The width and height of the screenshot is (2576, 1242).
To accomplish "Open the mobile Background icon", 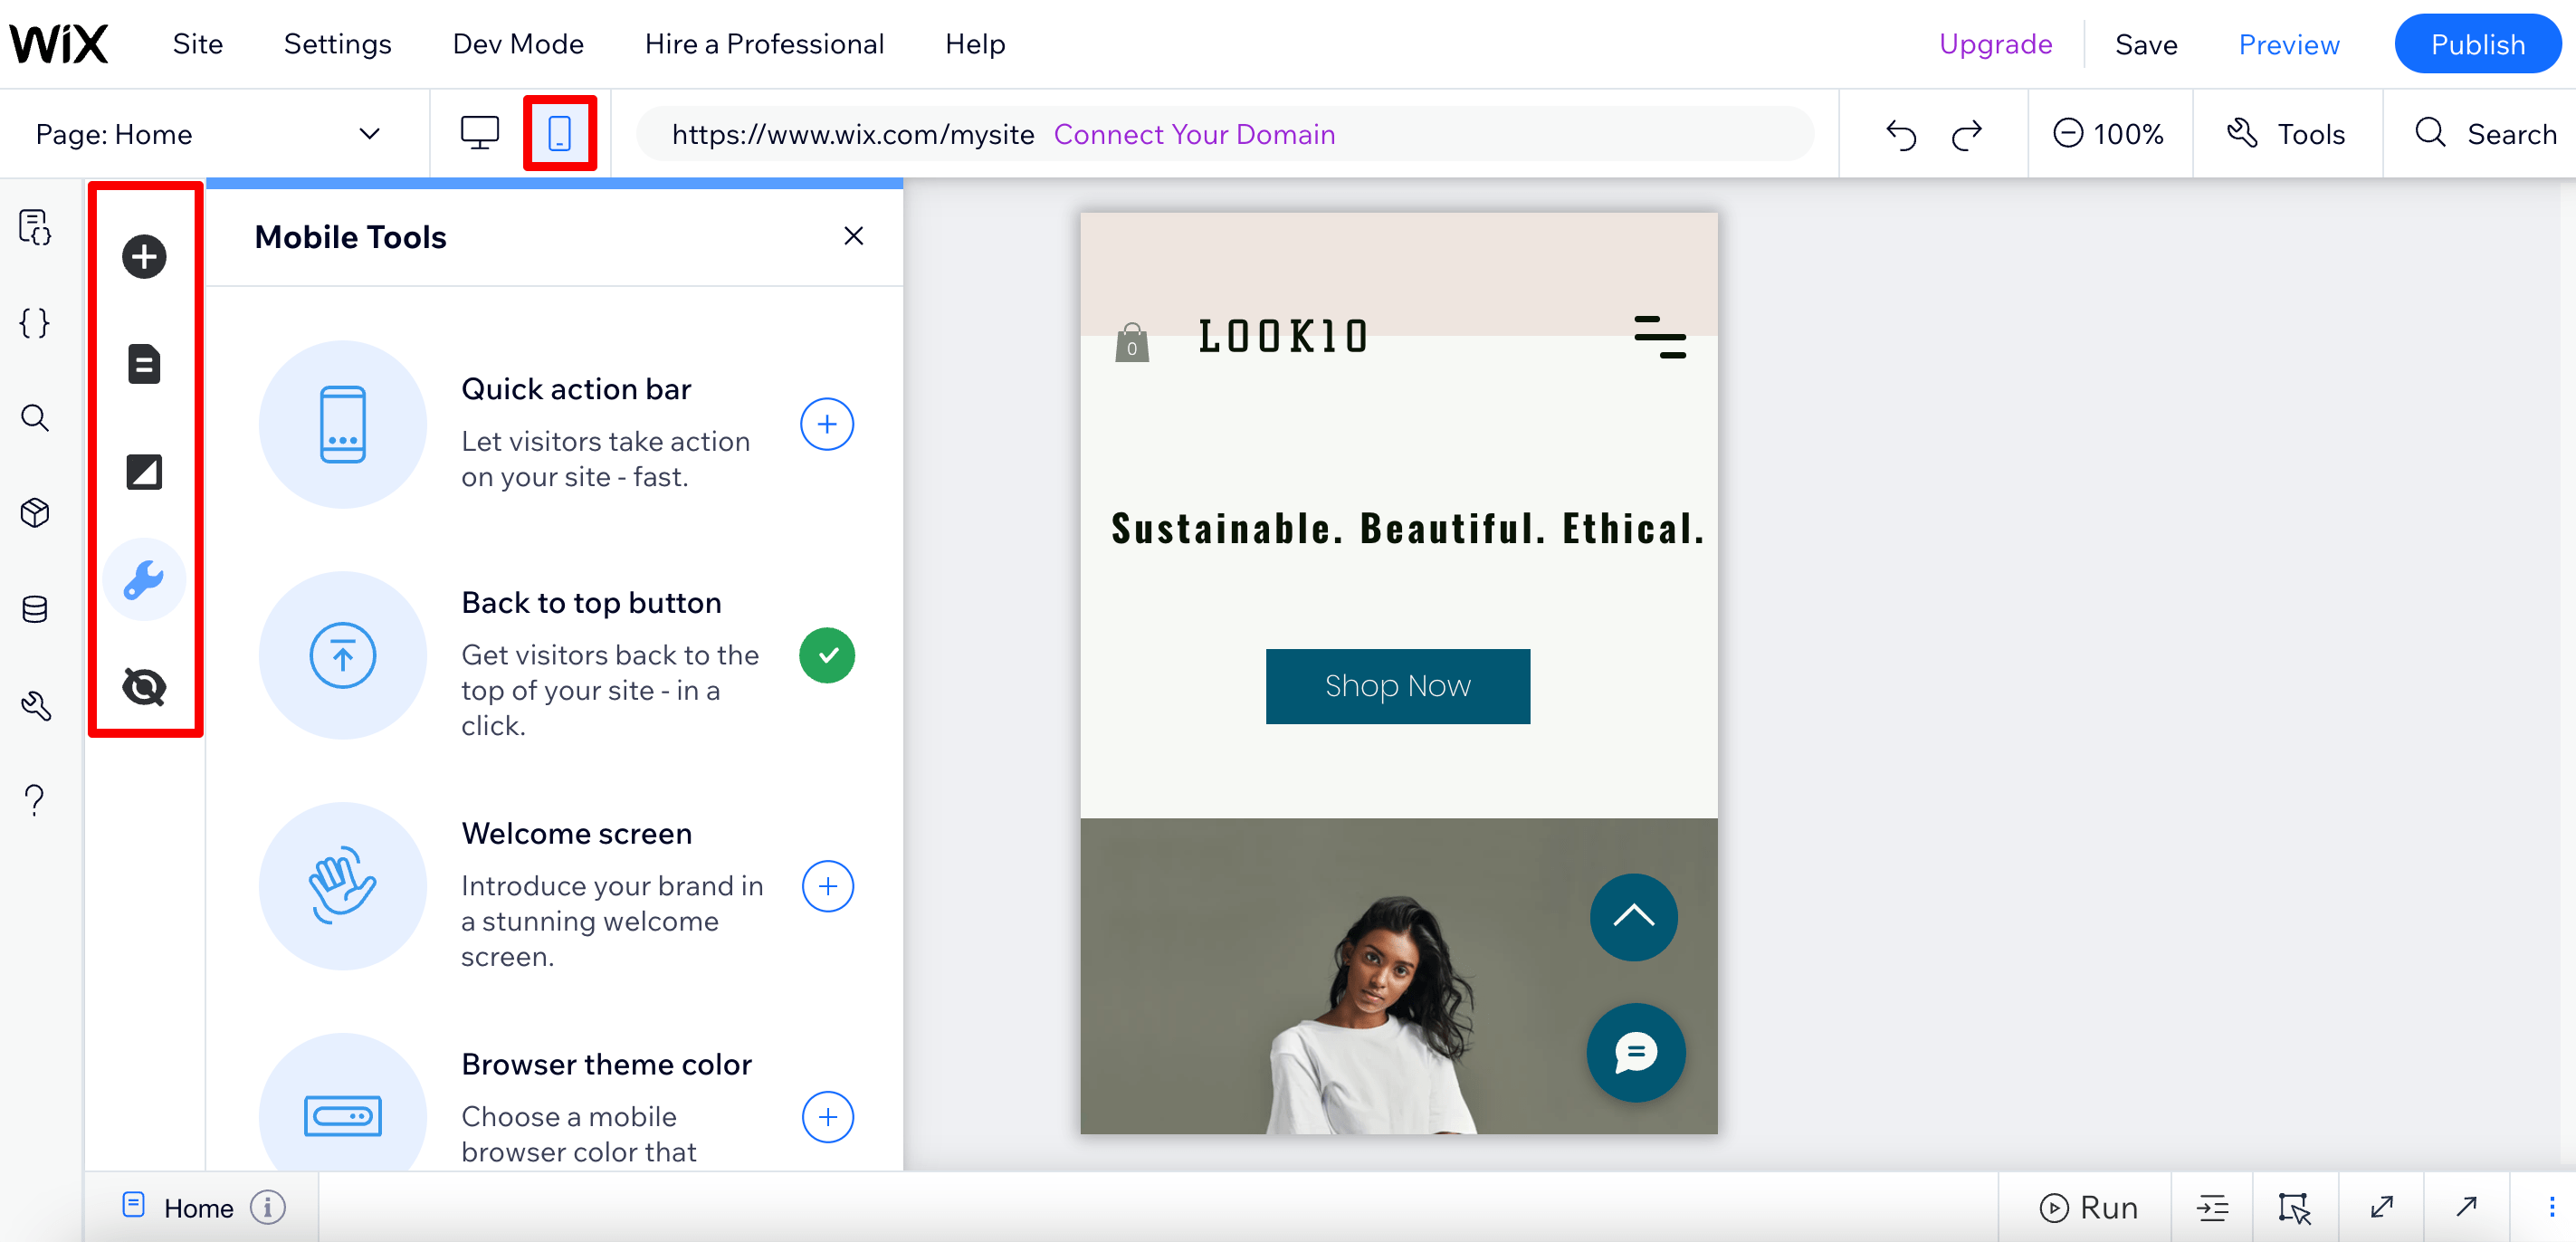I will 144,472.
